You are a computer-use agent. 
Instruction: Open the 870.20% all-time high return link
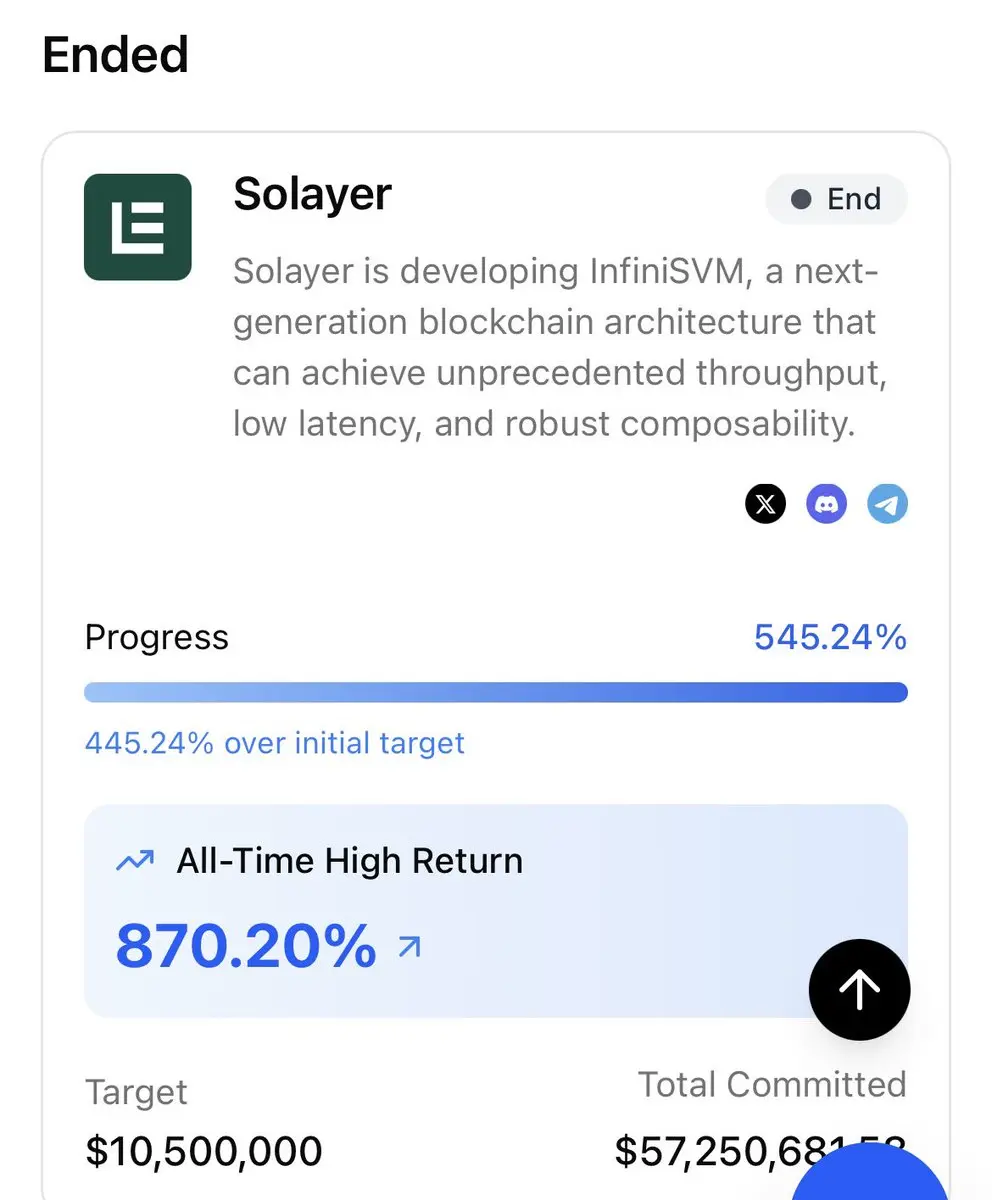point(246,946)
